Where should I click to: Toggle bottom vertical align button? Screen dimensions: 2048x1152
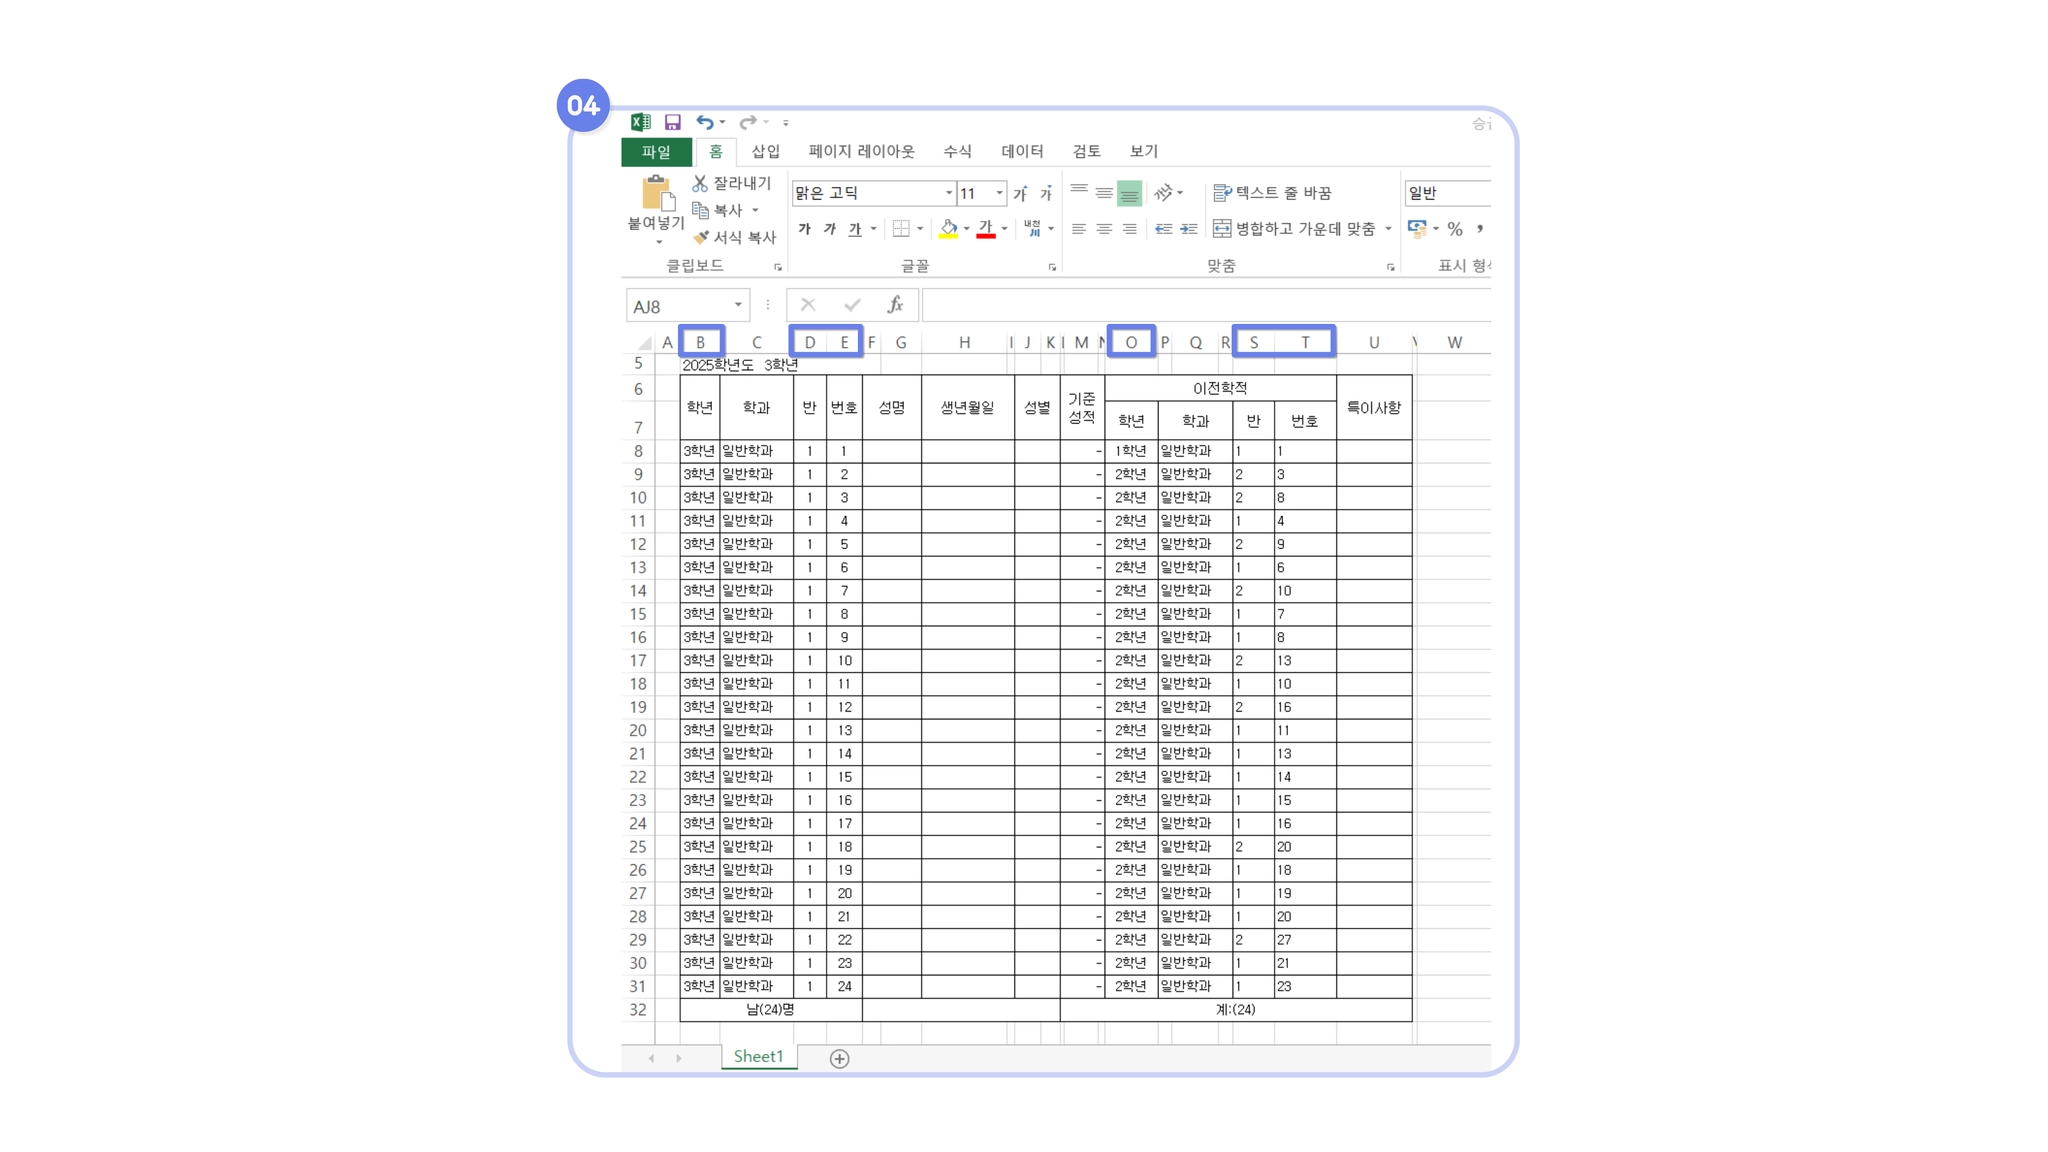tap(1129, 193)
